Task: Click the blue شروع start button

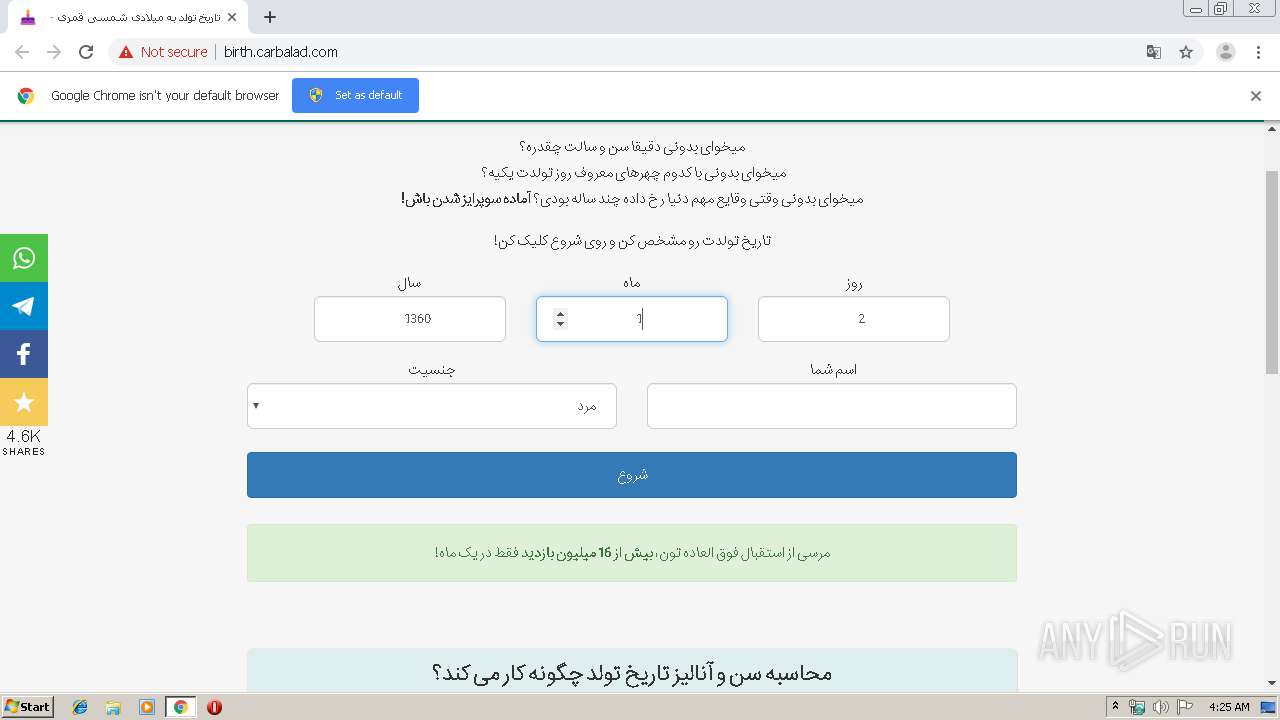Action: pyautogui.click(x=632, y=475)
